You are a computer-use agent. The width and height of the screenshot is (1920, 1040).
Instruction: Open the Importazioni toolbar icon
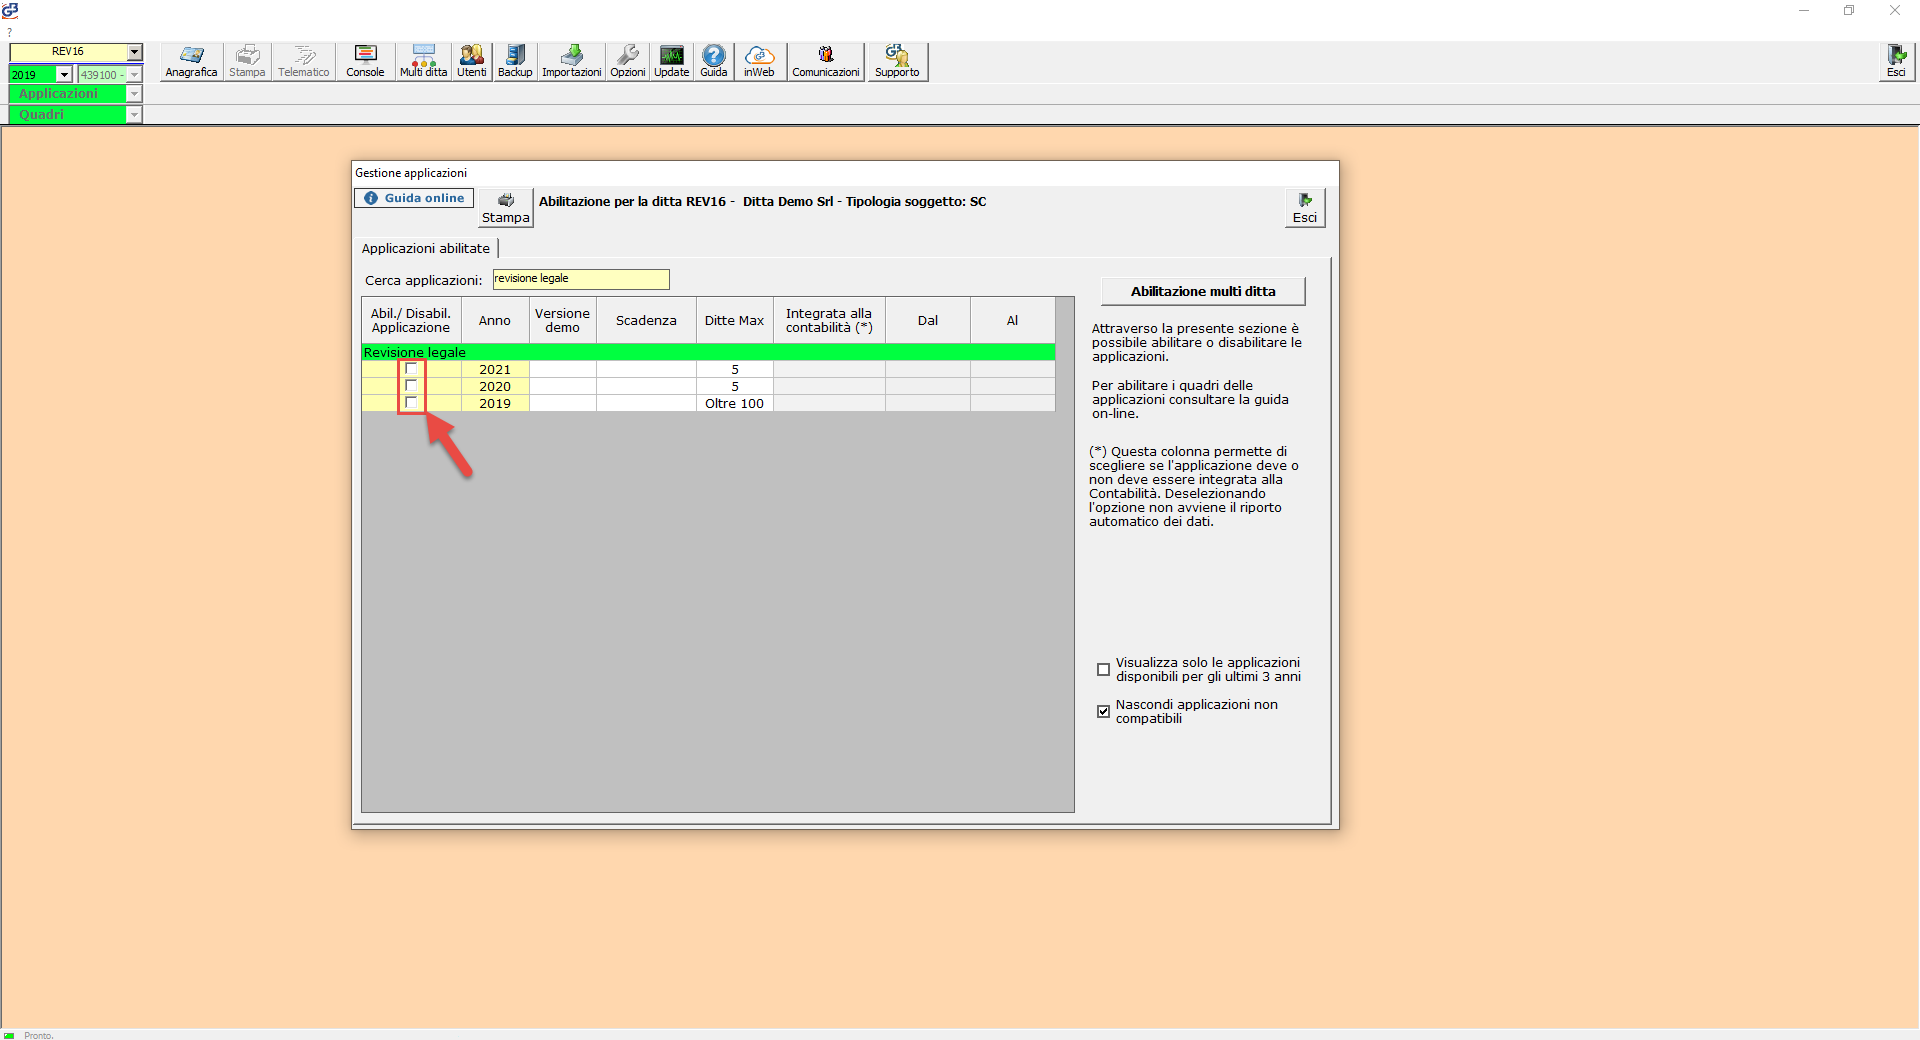(x=572, y=61)
